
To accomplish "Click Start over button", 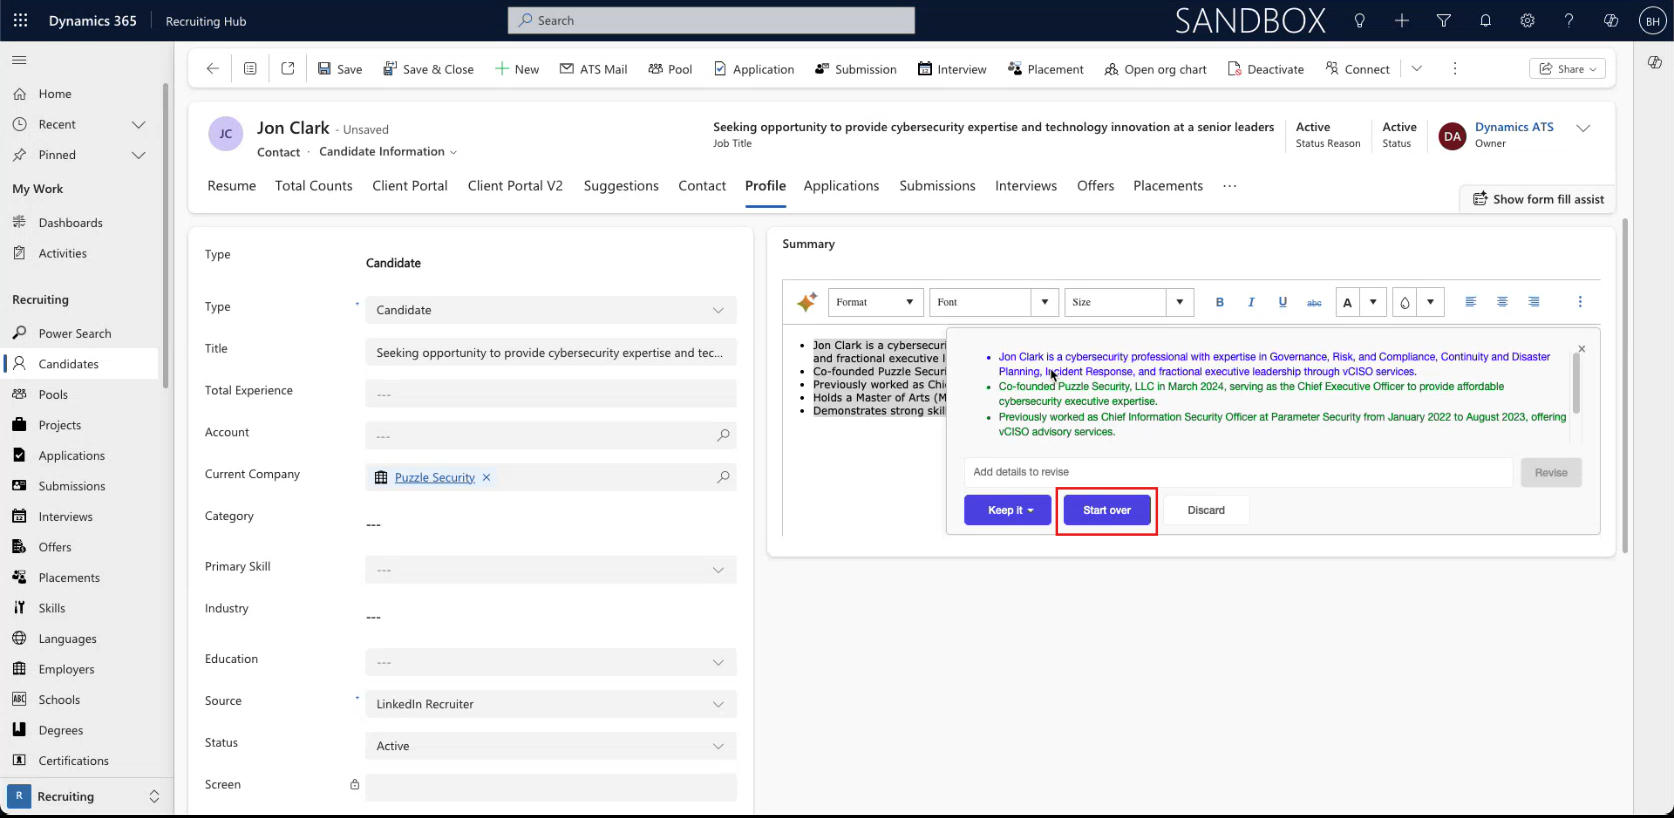I will [x=1106, y=510].
